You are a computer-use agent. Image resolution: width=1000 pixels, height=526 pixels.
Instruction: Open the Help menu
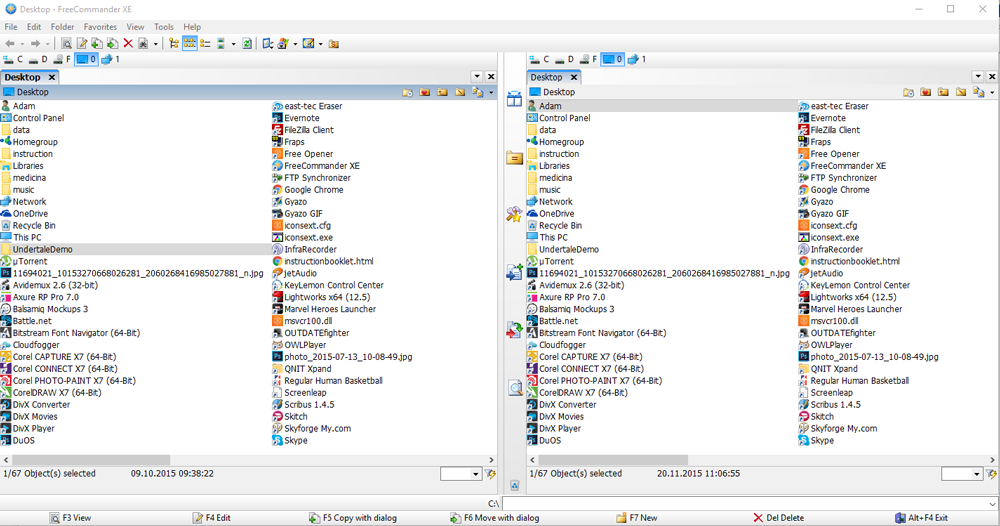click(192, 27)
